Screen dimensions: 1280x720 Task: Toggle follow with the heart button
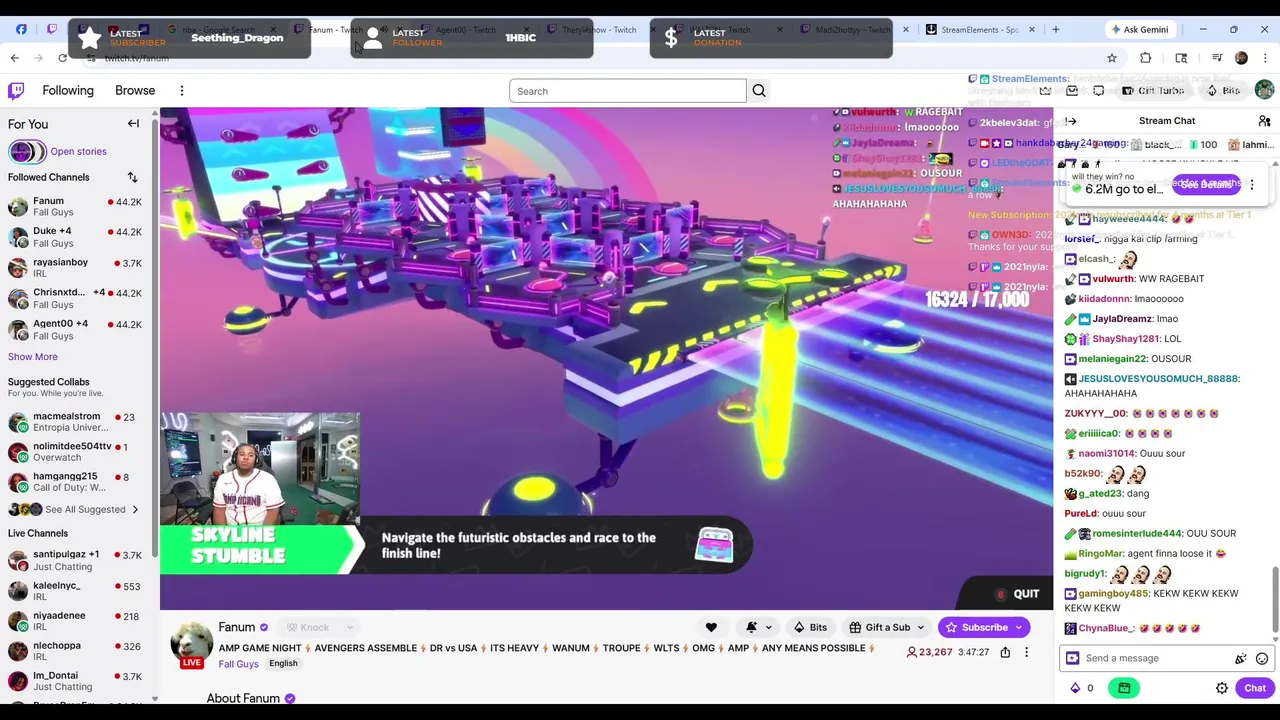click(711, 627)
